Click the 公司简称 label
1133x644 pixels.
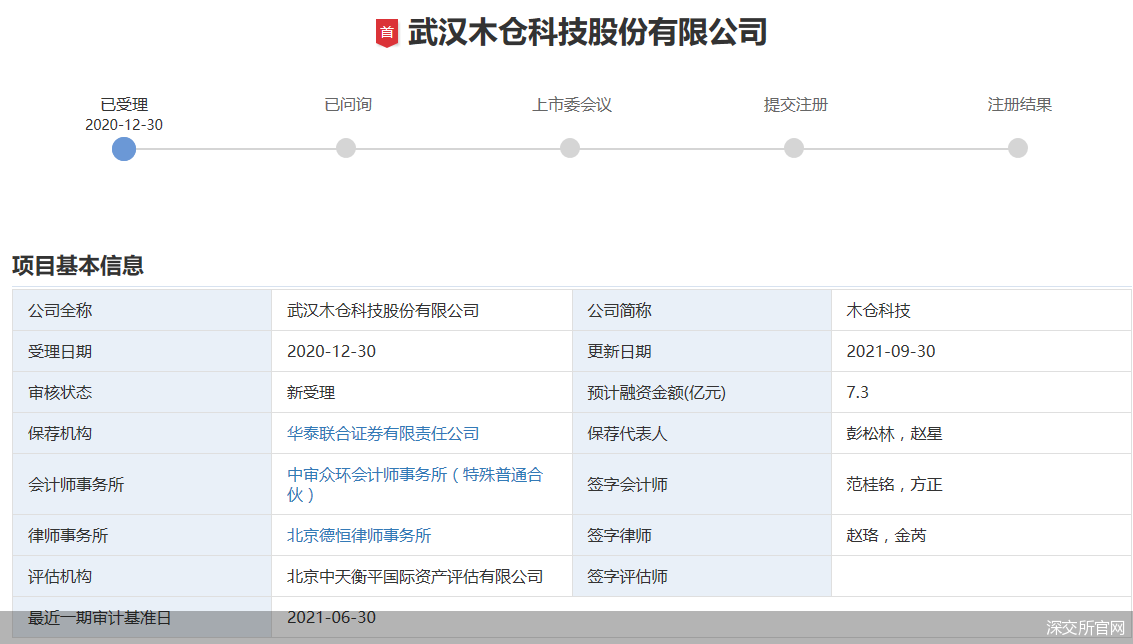[619, 311]
